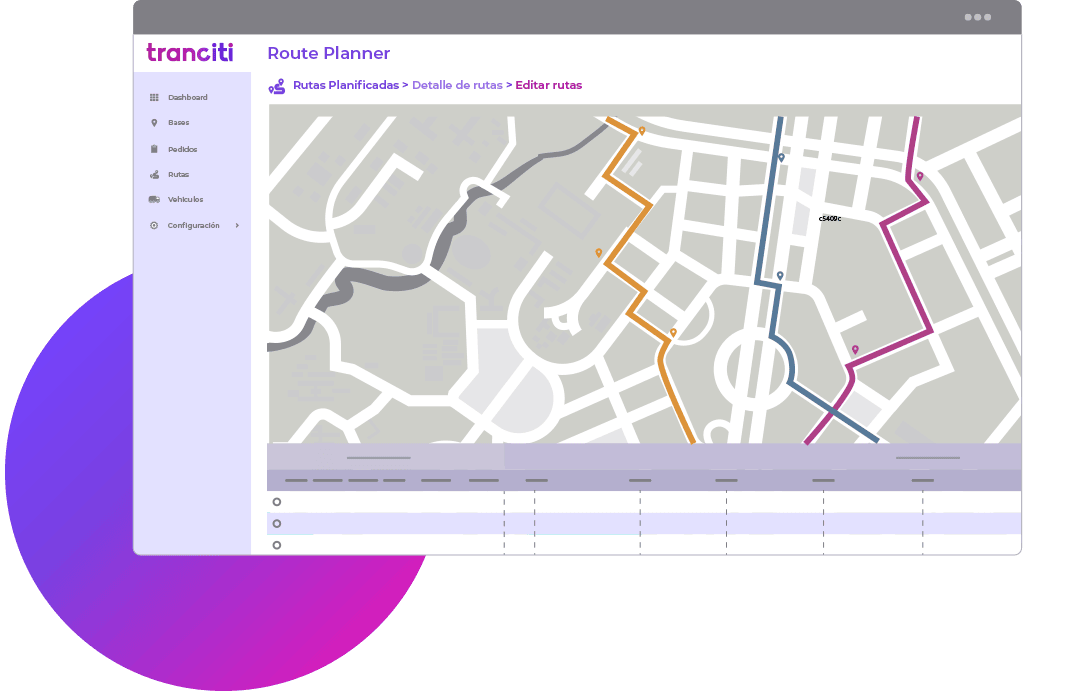
Task: Open the Rutas menu item
Action: (178, 175)
